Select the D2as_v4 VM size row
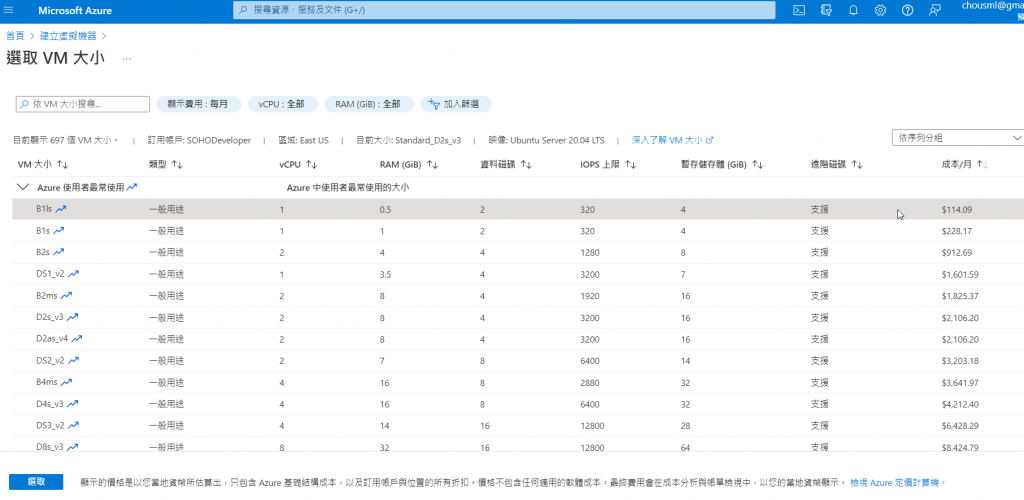The image size is (1024, 500). click(518, 339)
